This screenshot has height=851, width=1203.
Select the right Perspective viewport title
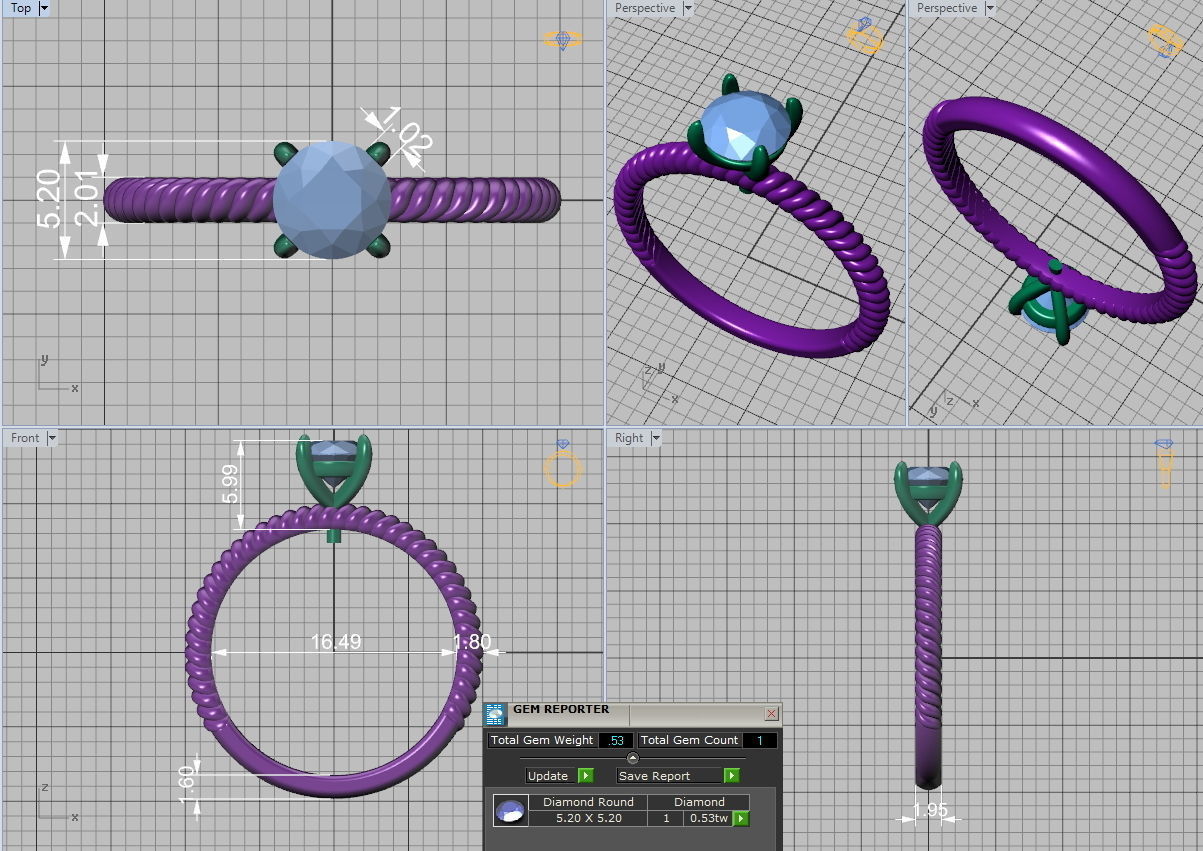coord(947,8)
